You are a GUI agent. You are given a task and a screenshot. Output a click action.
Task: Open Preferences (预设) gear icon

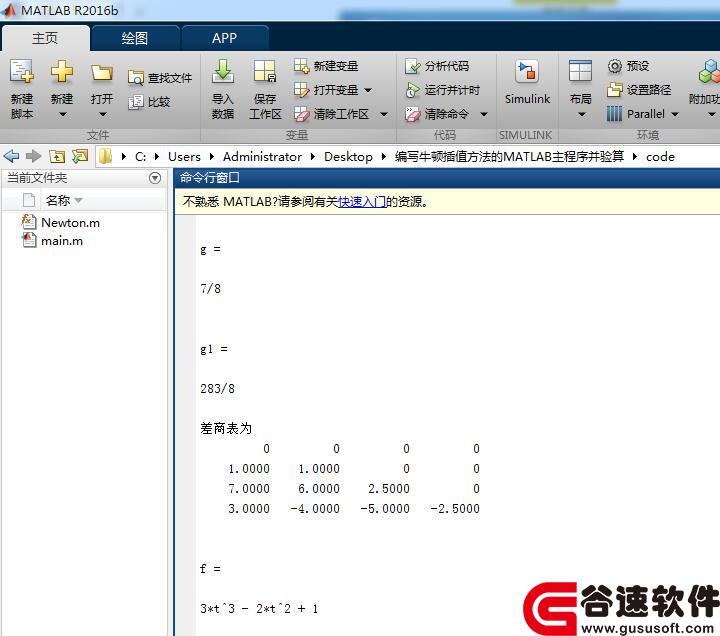[614, 66]
